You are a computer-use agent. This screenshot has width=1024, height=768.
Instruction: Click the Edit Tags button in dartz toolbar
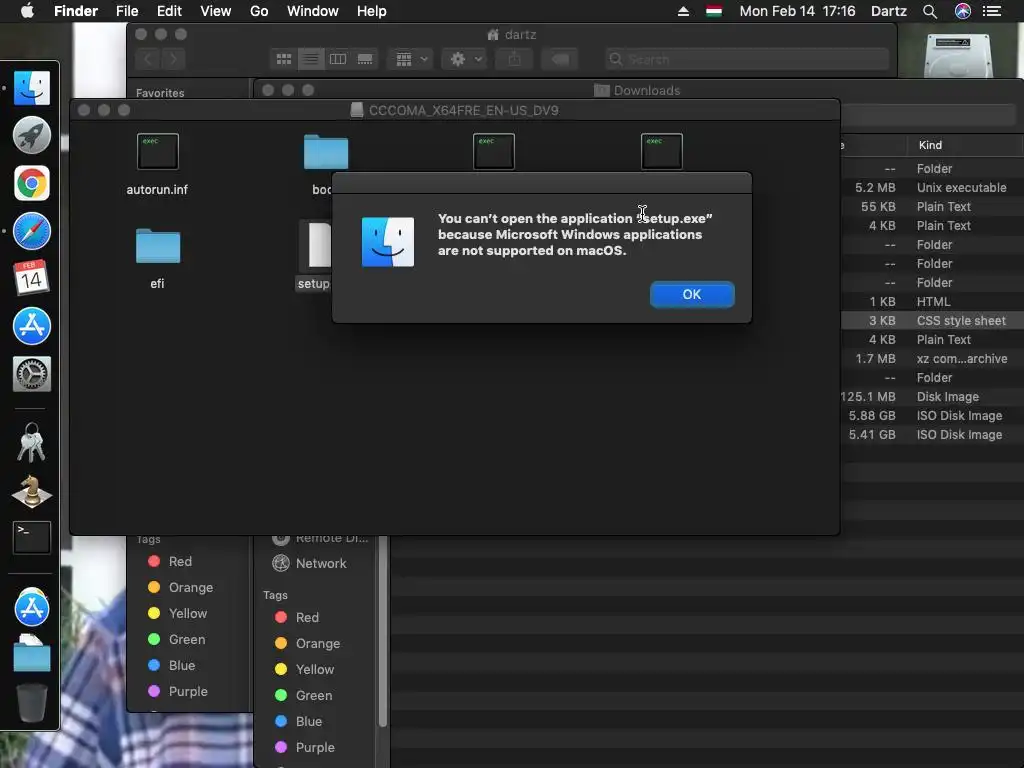560,59
